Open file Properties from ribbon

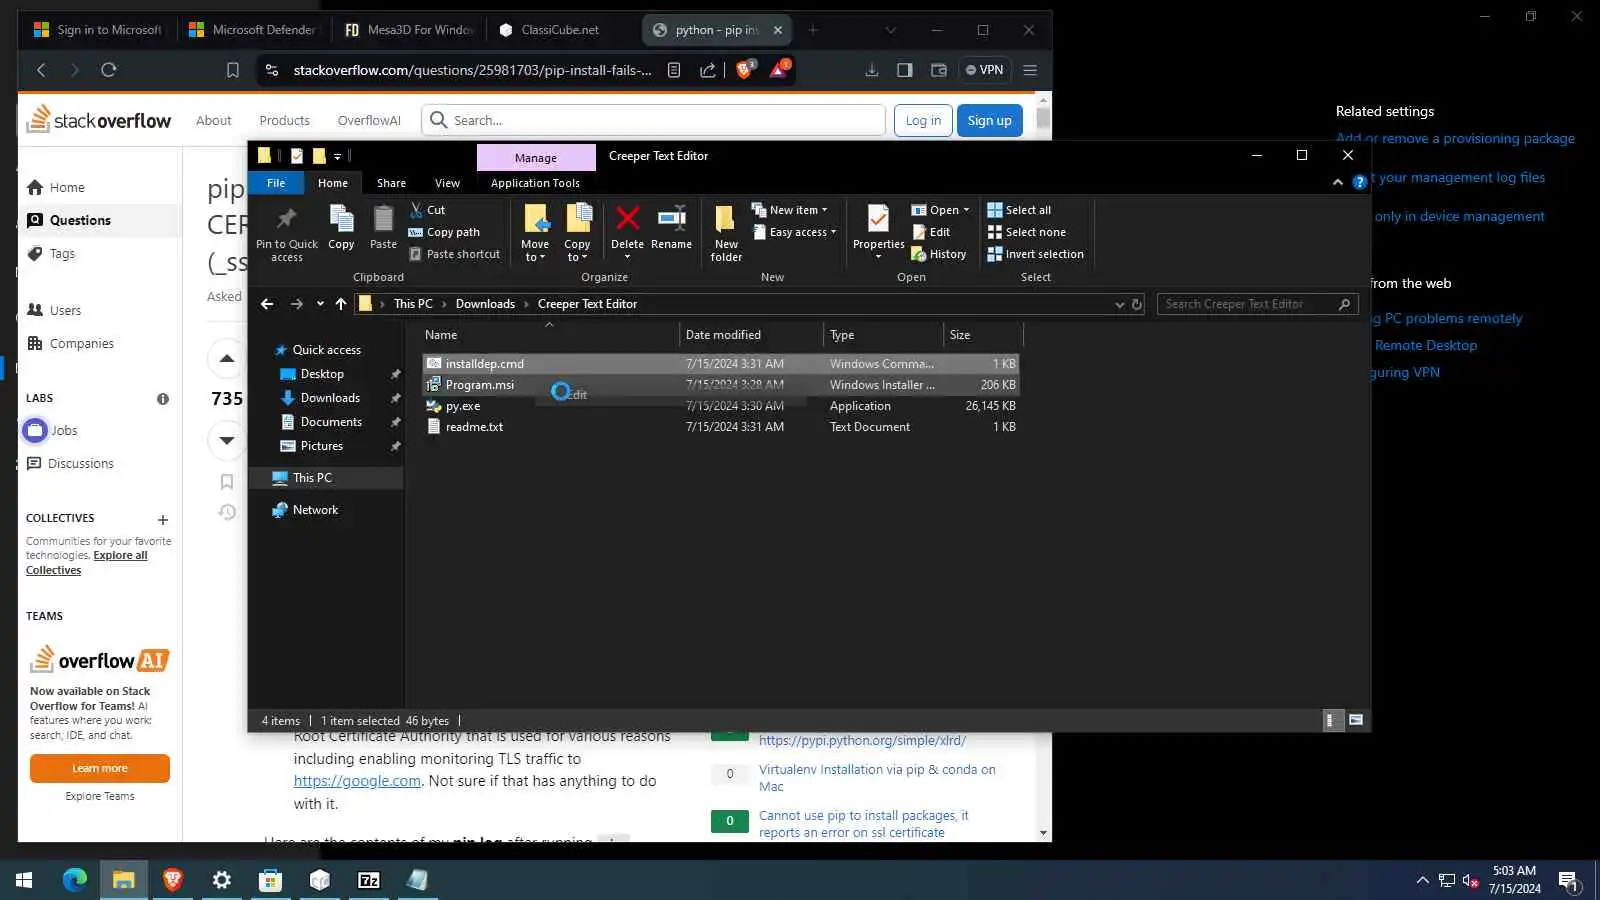[x=878, y=232]
